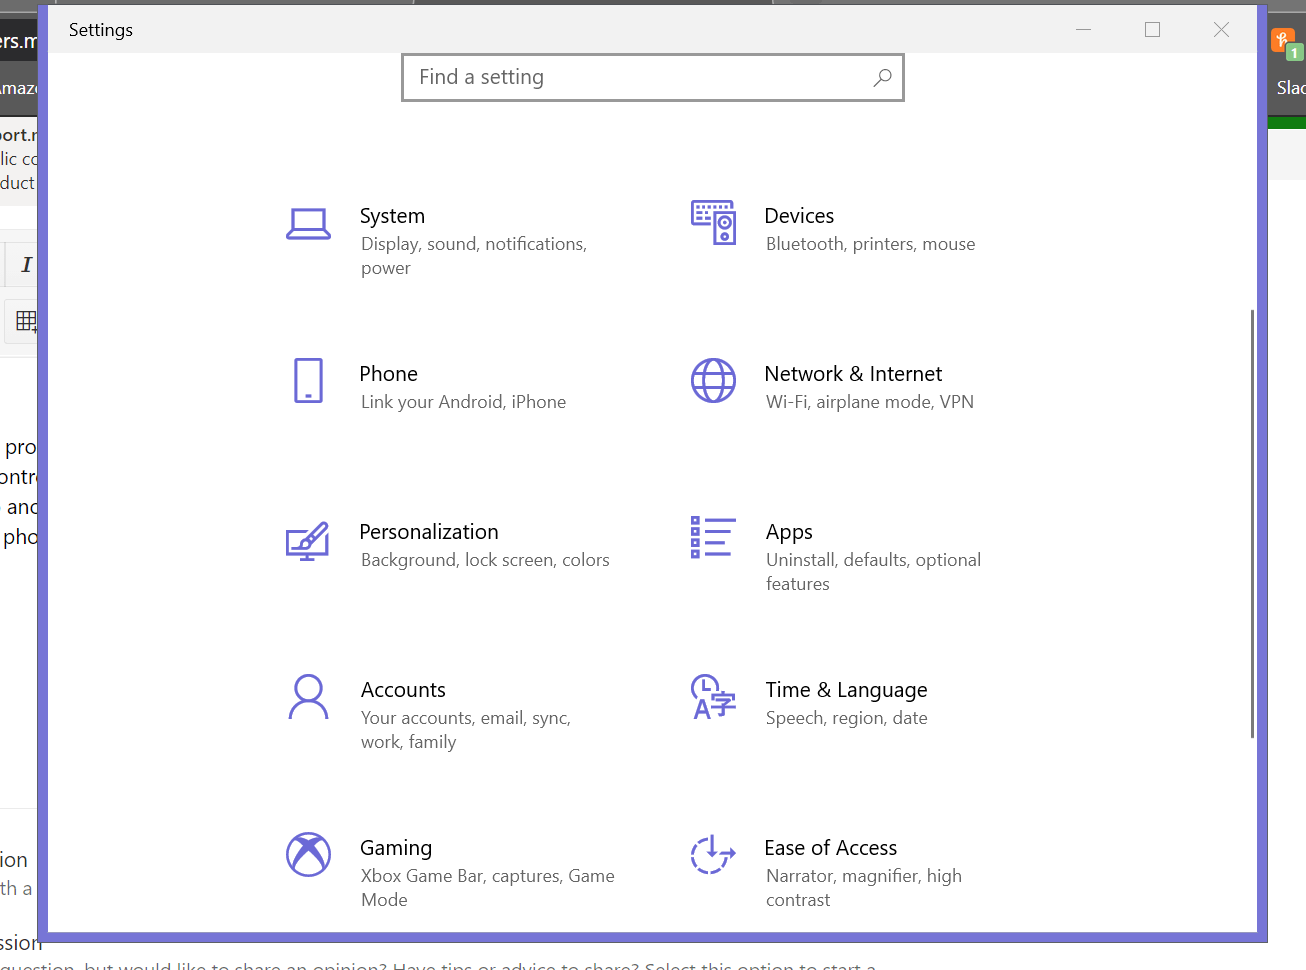This screenshot has height=970, width=1306.
Task: Open Devices settings for Bluetooth and printers
Action: (799, 215)
